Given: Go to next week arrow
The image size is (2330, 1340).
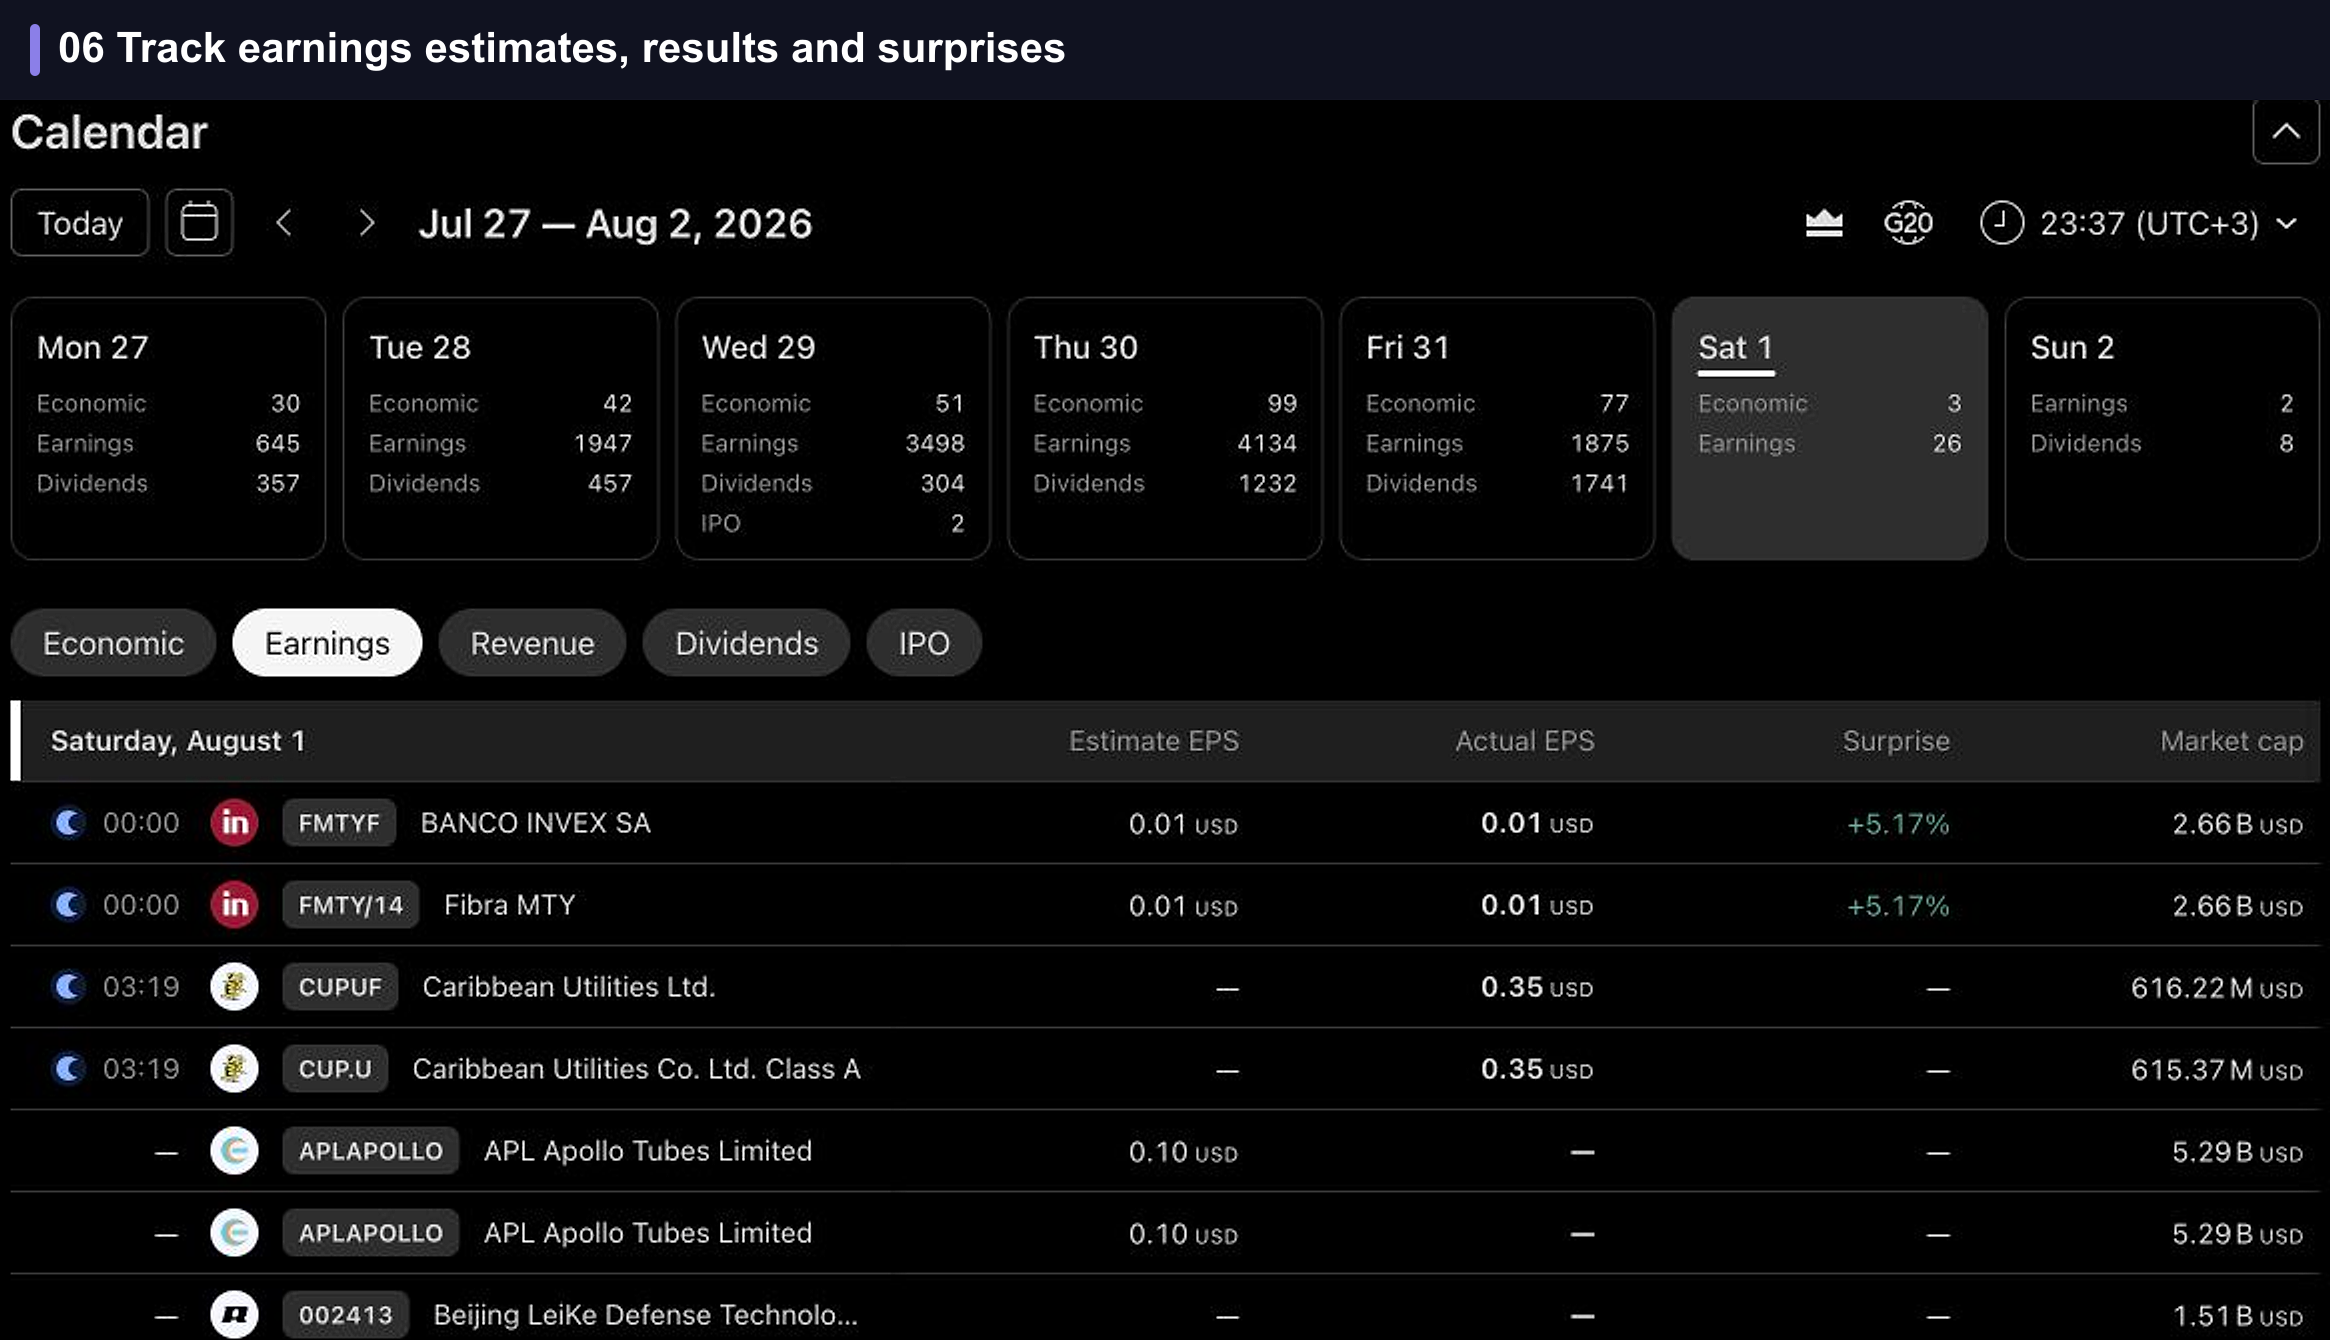Looking at the screenshot, I should coord(366,222).
